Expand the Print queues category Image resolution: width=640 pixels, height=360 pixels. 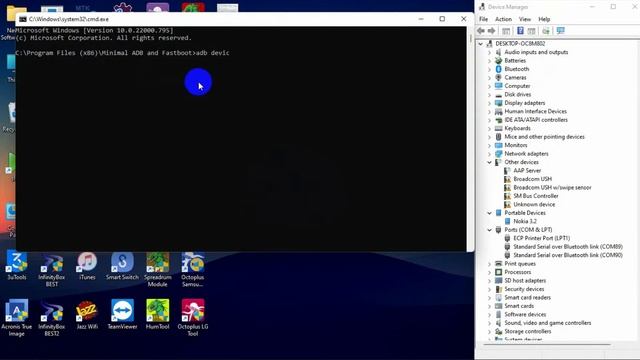pos(489,264)
